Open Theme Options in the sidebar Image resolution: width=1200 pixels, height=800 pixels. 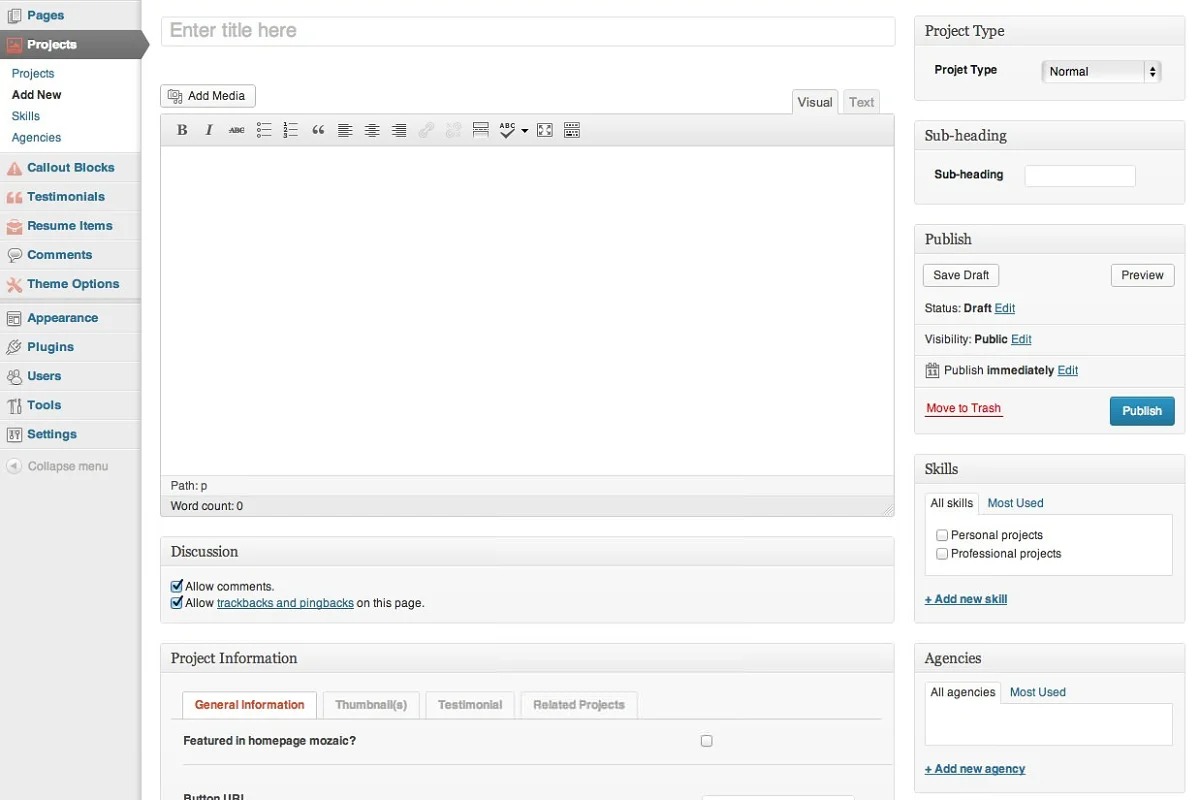[72, 284]
